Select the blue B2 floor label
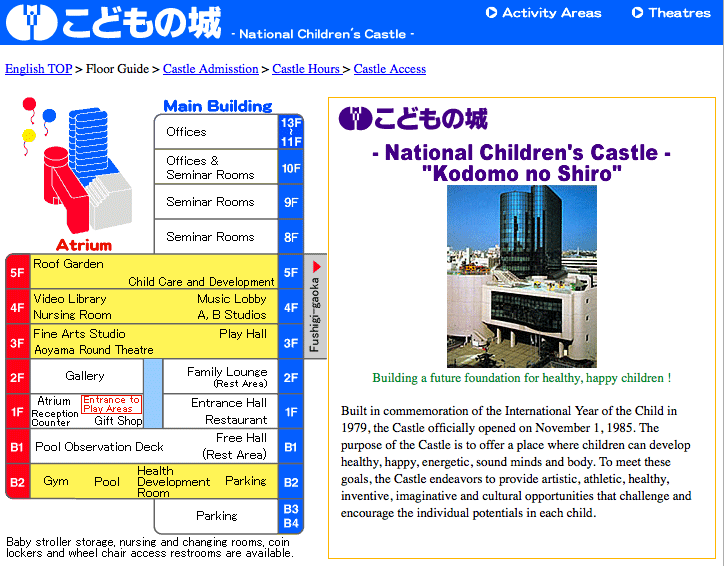Viewport: 724px width, 566px height. (x=291, y=482)
